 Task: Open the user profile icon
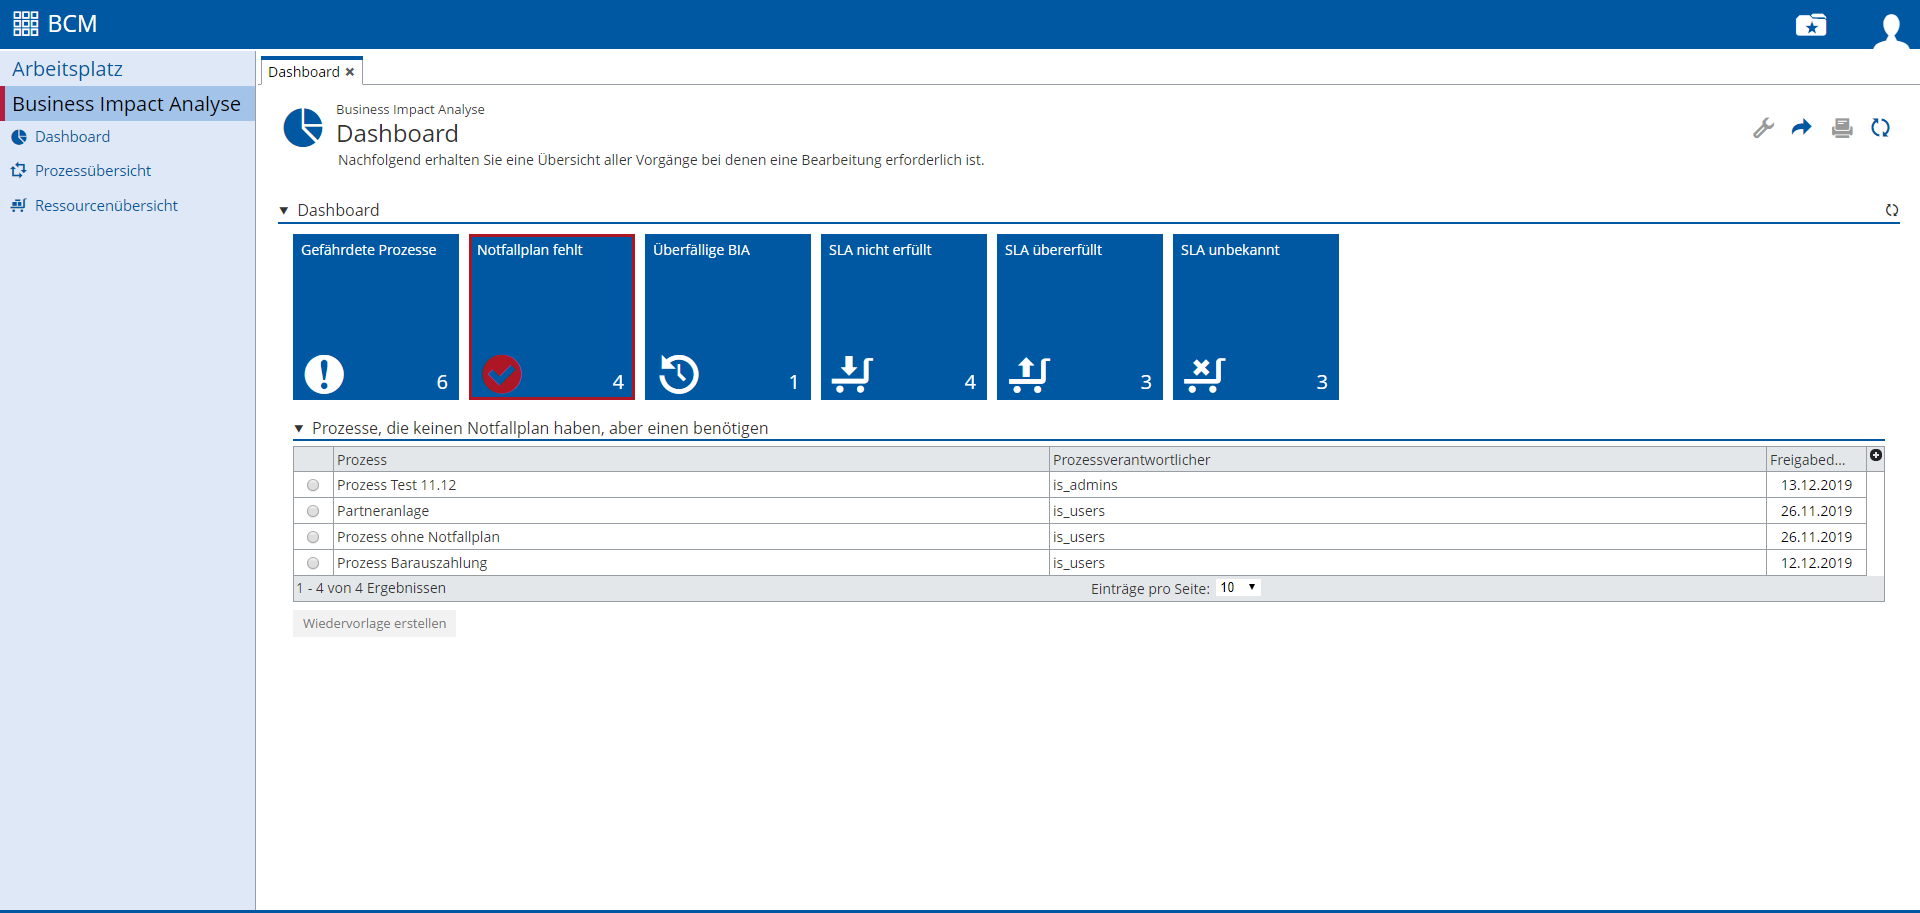pyautogui.click(x=1889, y=28)
